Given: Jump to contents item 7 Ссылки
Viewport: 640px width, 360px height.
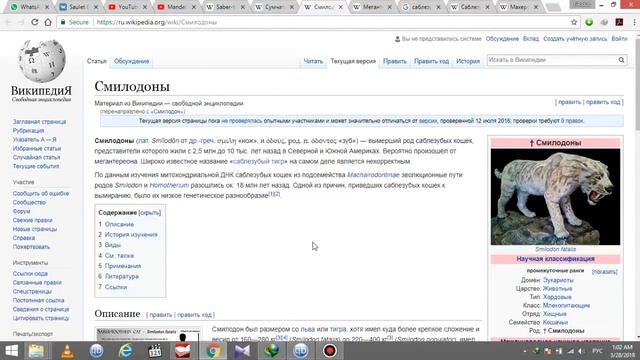Looking at the screenshot, I should click(116, 287).
